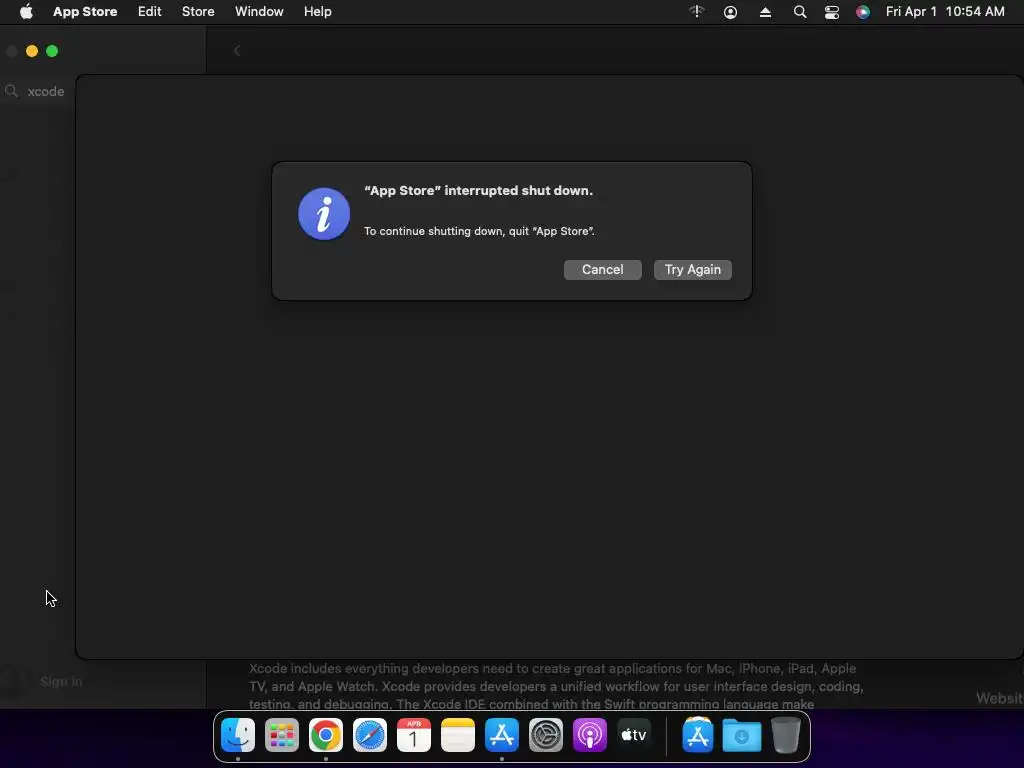The height and width of the screenshot is (768, 1024).
Task: Click the eject icon in menu bar
Action: pyautogui.click(x=765, y=12)
